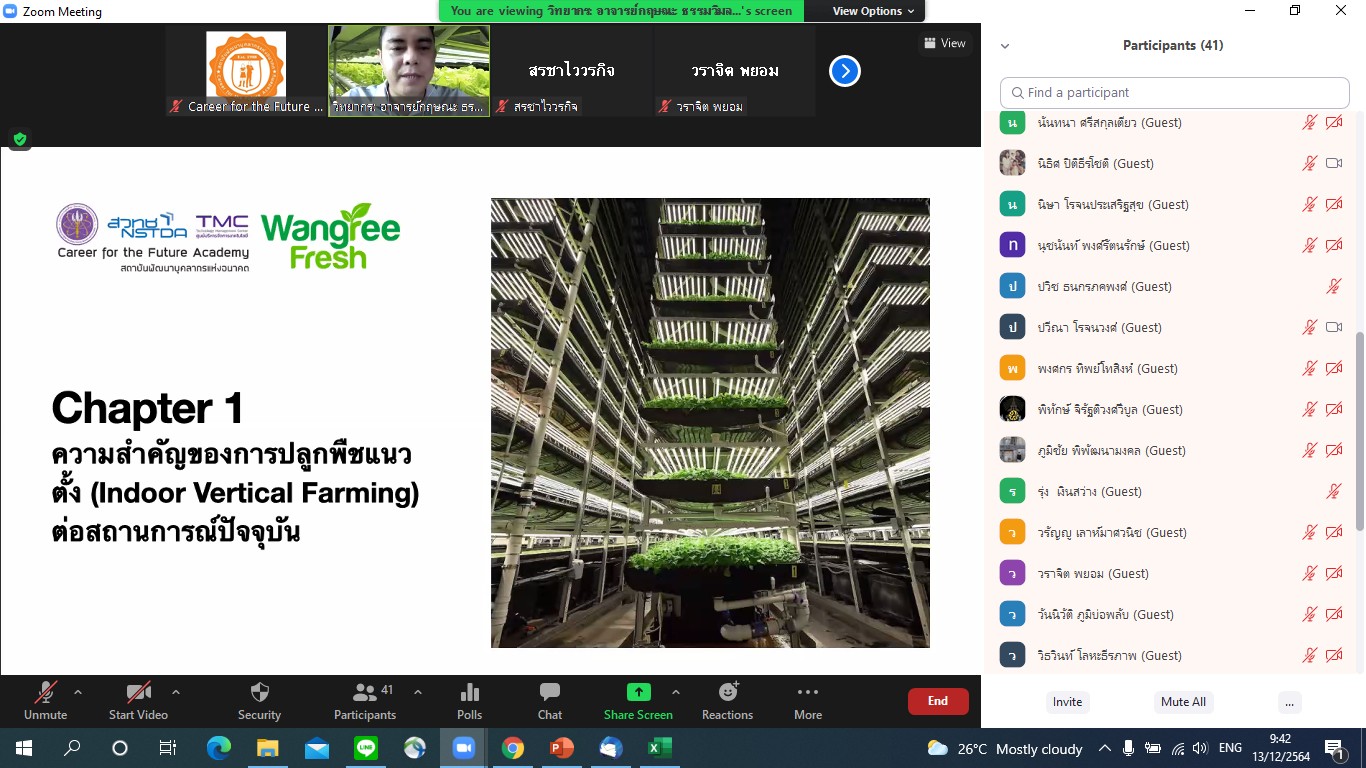
Task: Open the Chat panel icon
Action: click(549, 693)
